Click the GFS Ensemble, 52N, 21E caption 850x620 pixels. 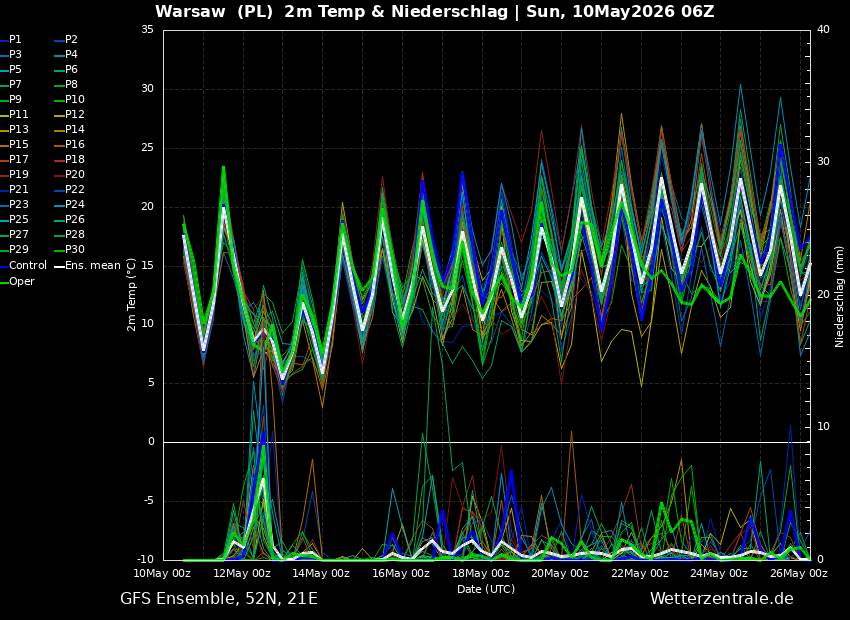pyautogui.click(x=219, y=599)
